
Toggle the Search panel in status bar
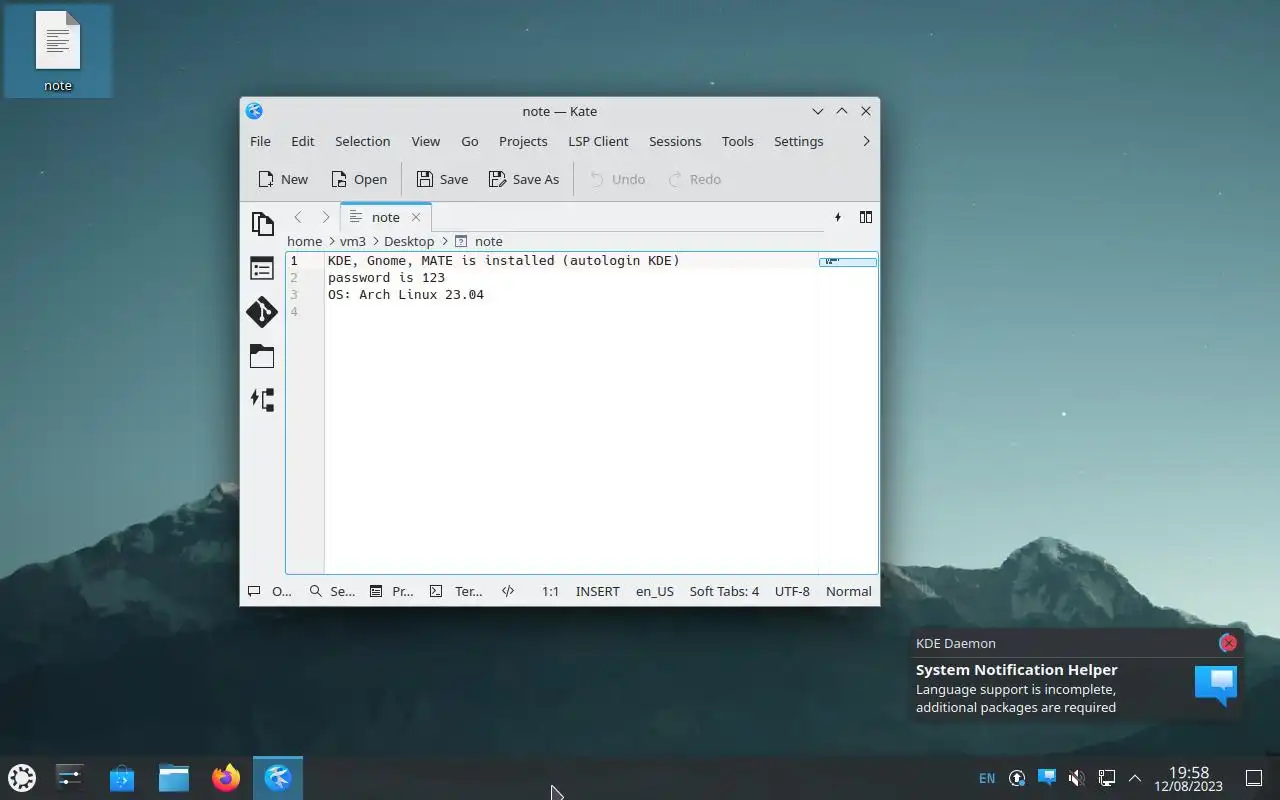tap(332, 591)
